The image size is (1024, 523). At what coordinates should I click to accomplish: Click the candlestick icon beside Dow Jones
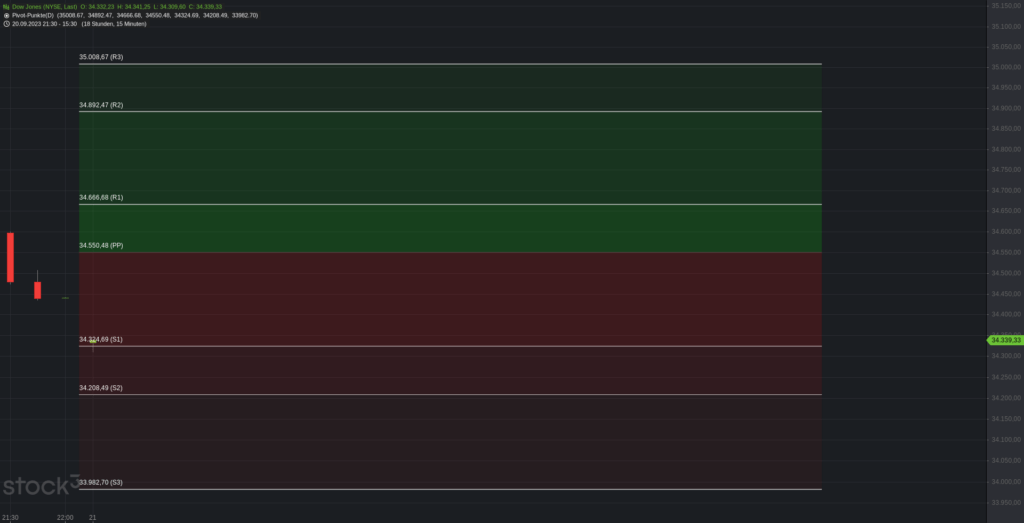tap(6, 7)
